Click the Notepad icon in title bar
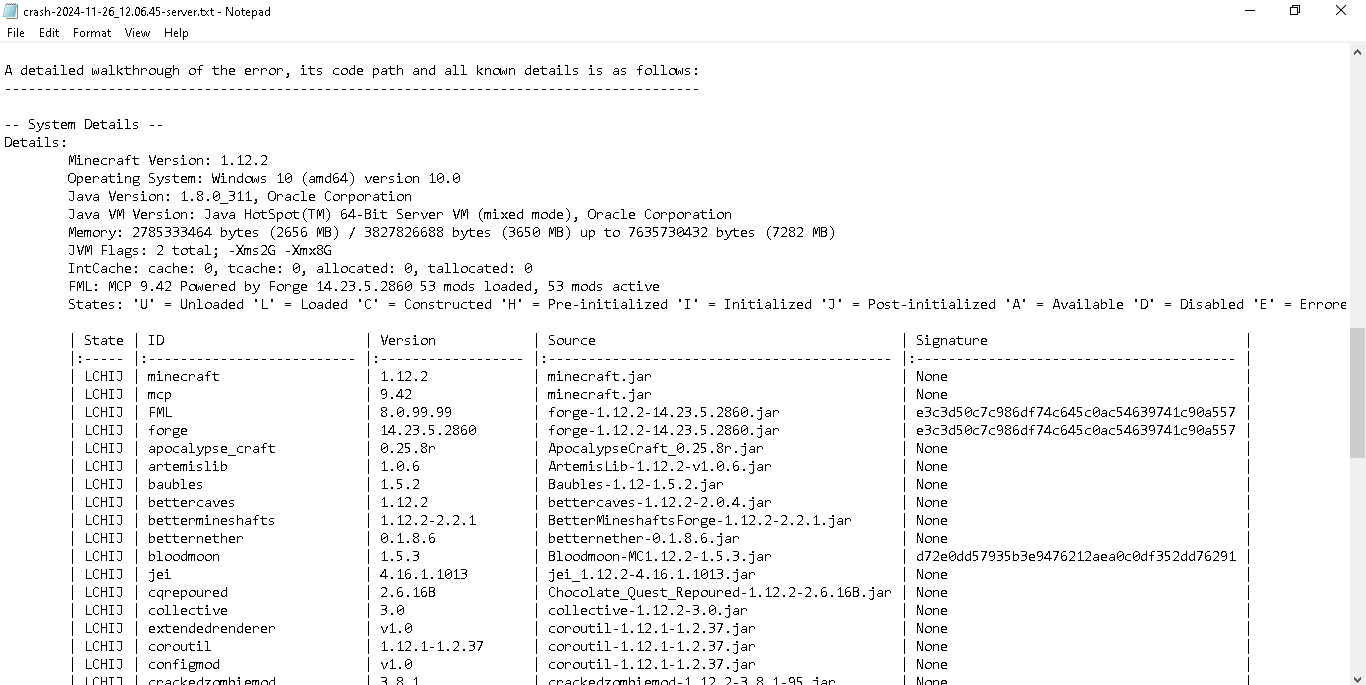Viewport: 1366px width, 685px height. tap(11, 11)
